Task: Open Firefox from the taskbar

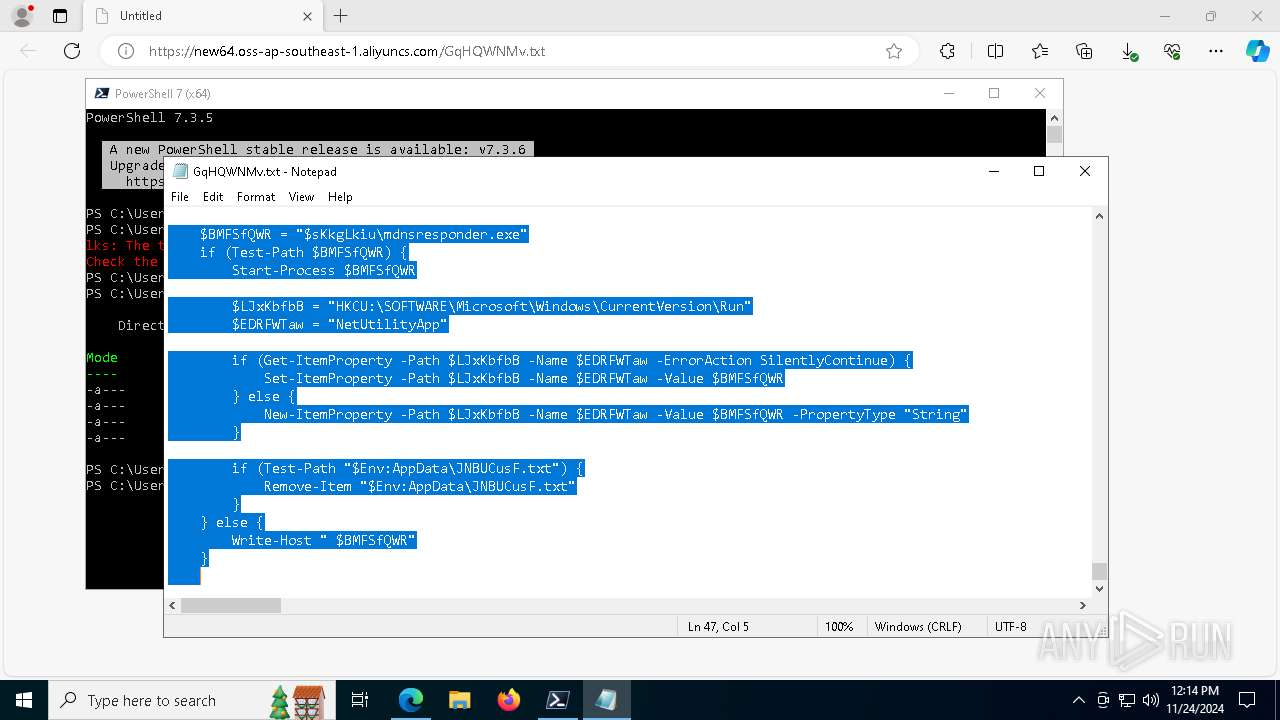Action: tap(509, 700)
